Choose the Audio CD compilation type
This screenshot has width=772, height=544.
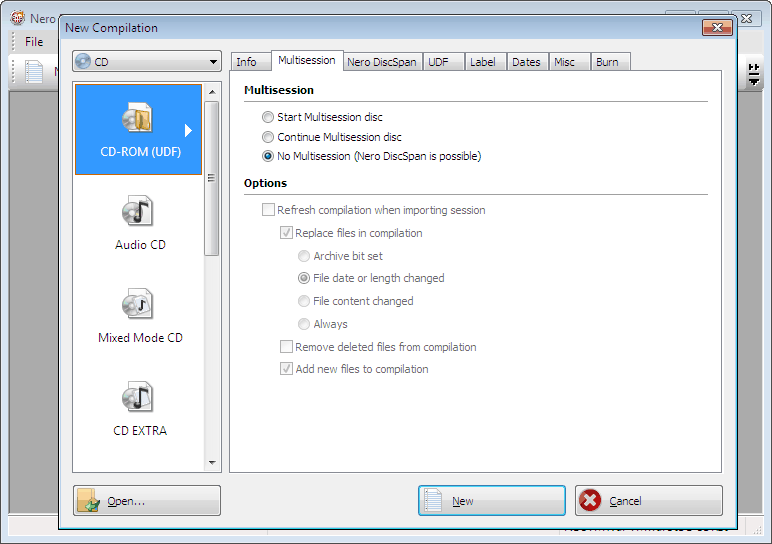pyautogui.click(x=138, y=211)
